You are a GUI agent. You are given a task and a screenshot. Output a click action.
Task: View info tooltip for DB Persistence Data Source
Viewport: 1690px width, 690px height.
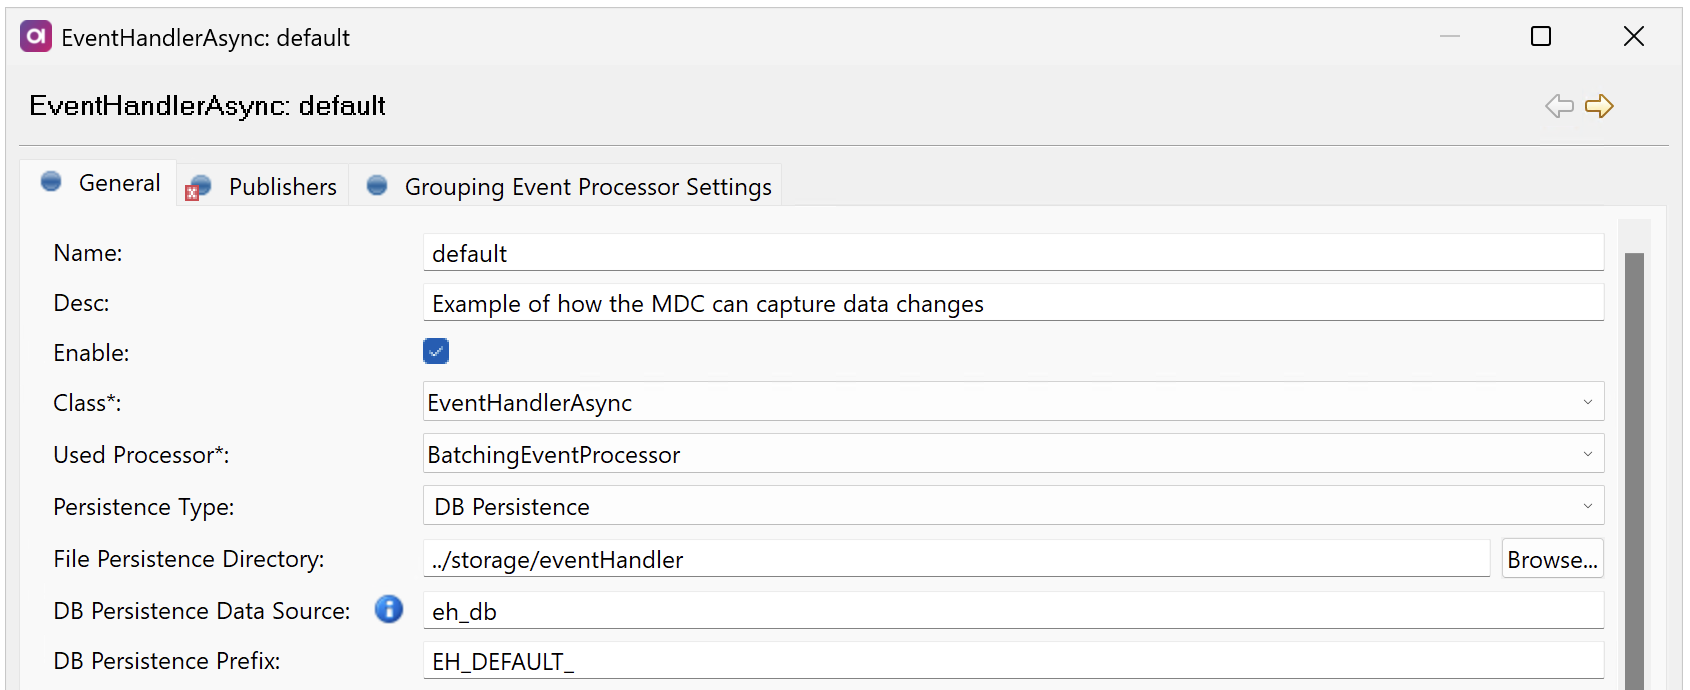[388, 609]
